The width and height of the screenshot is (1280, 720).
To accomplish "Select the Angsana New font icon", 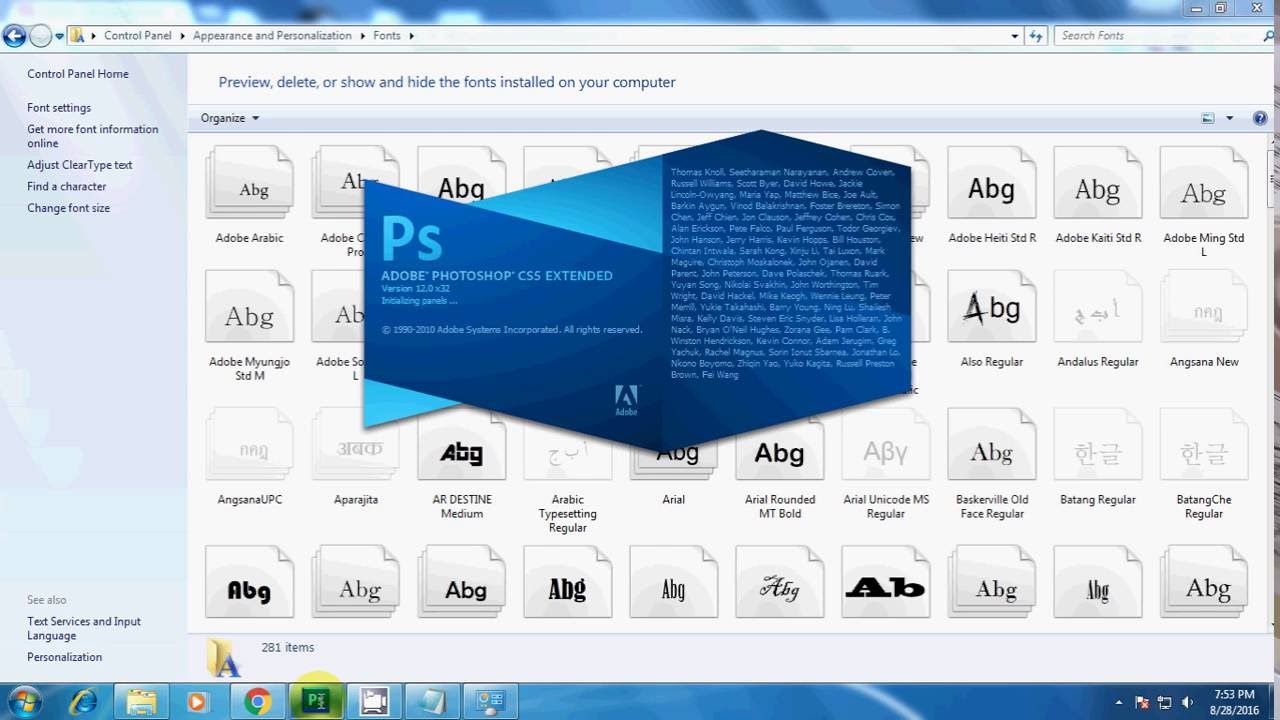I will [1204, 307].
